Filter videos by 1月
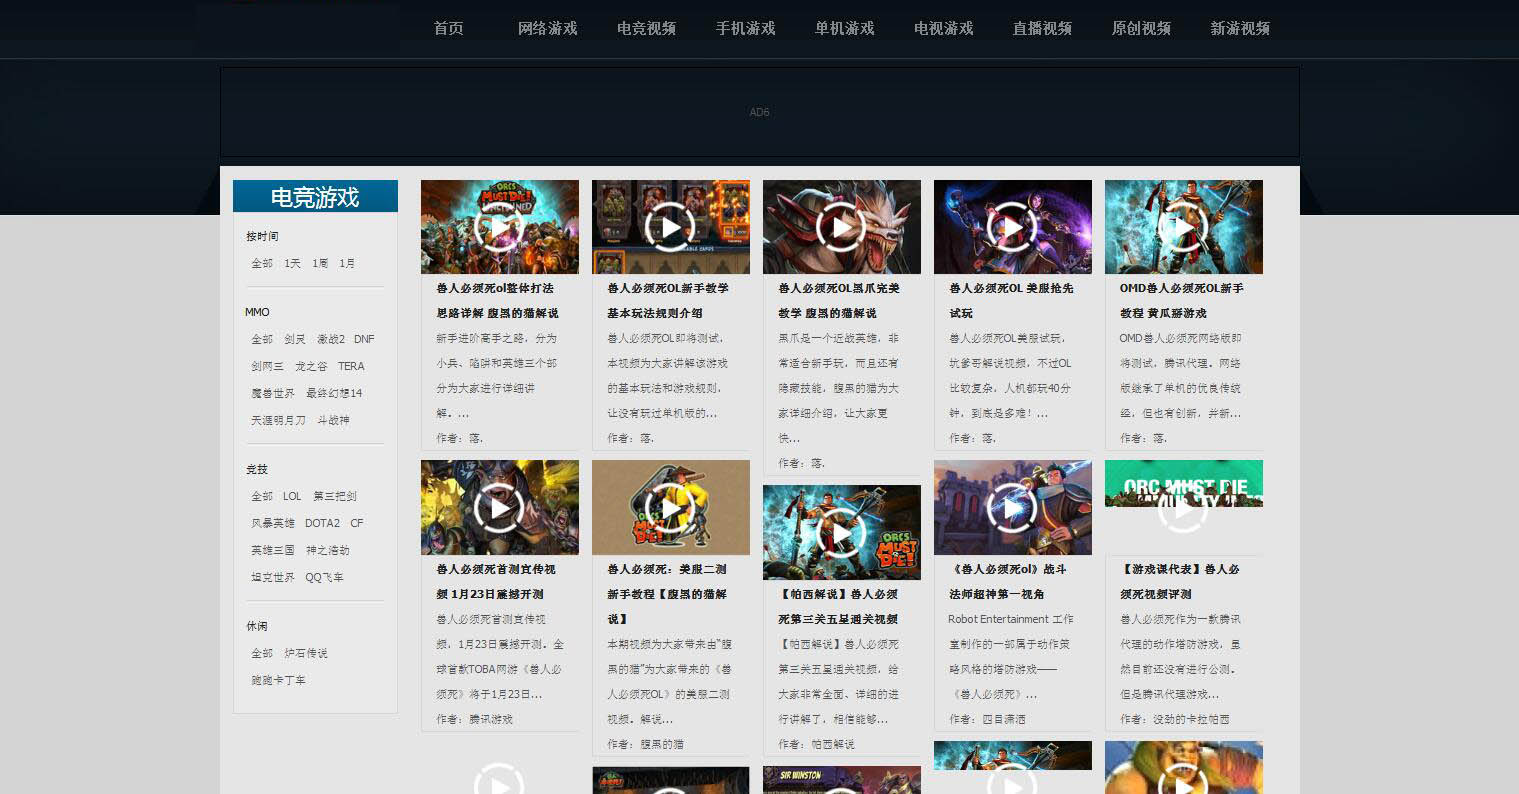 [347, 263]
